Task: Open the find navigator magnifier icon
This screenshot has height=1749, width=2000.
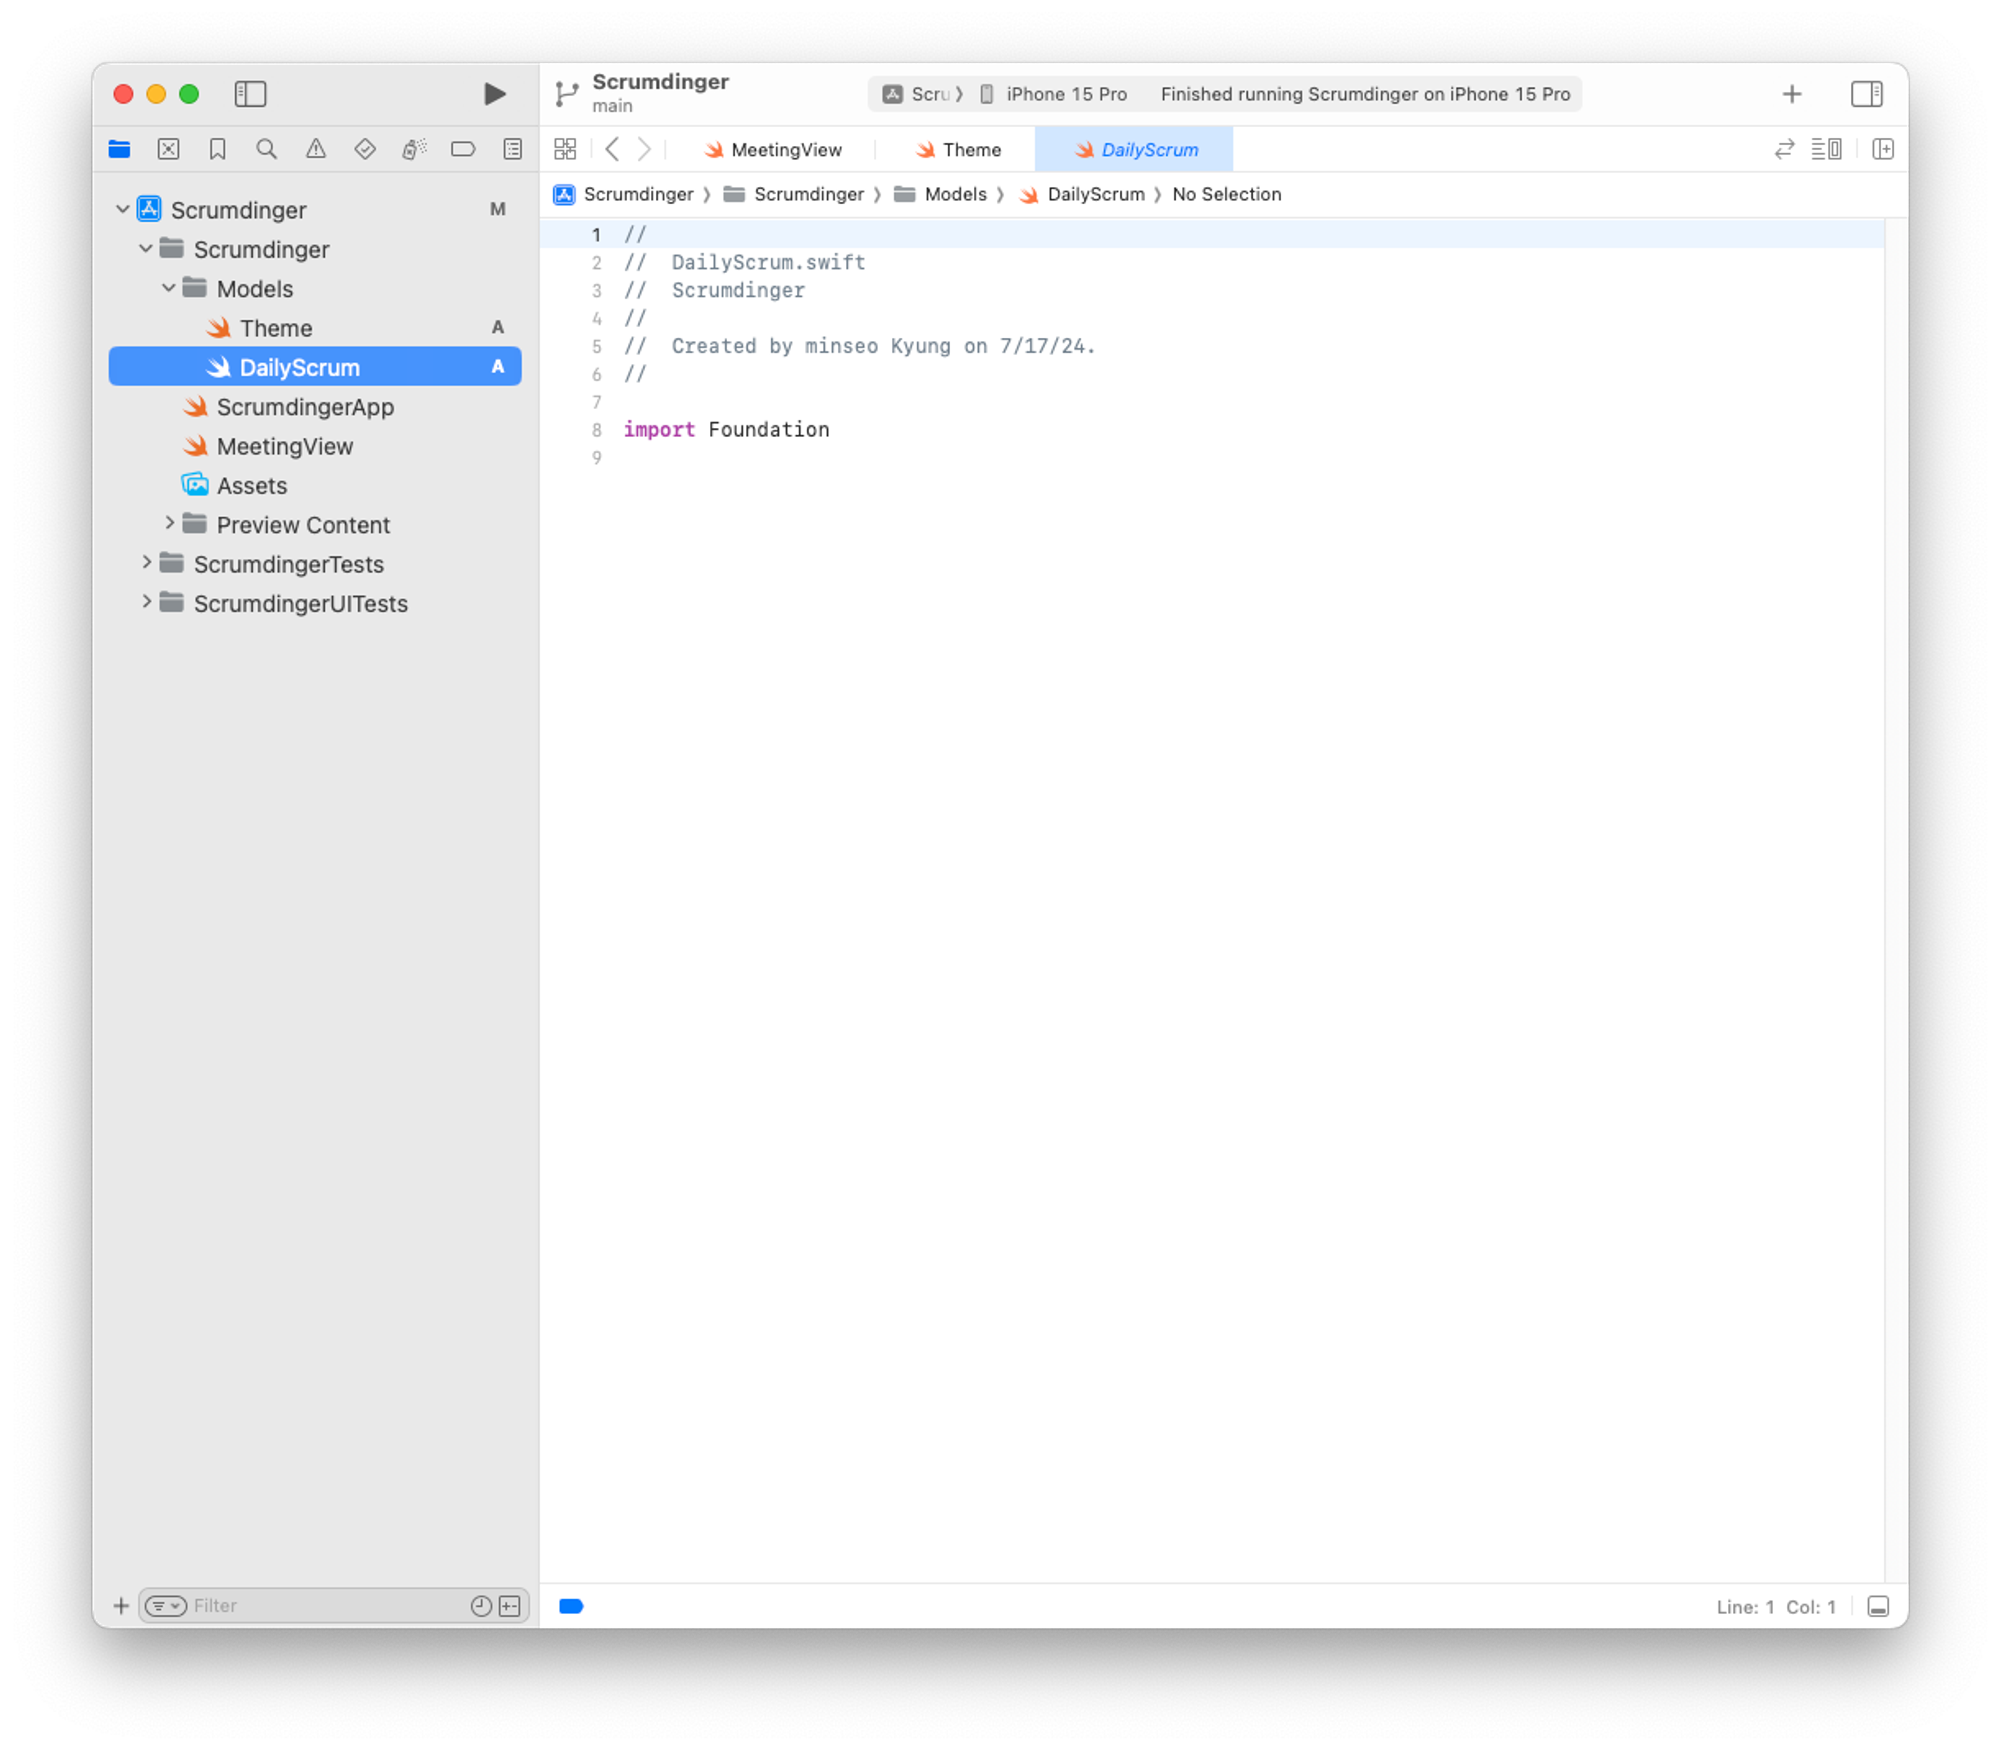Action: [x=266, y=149]
